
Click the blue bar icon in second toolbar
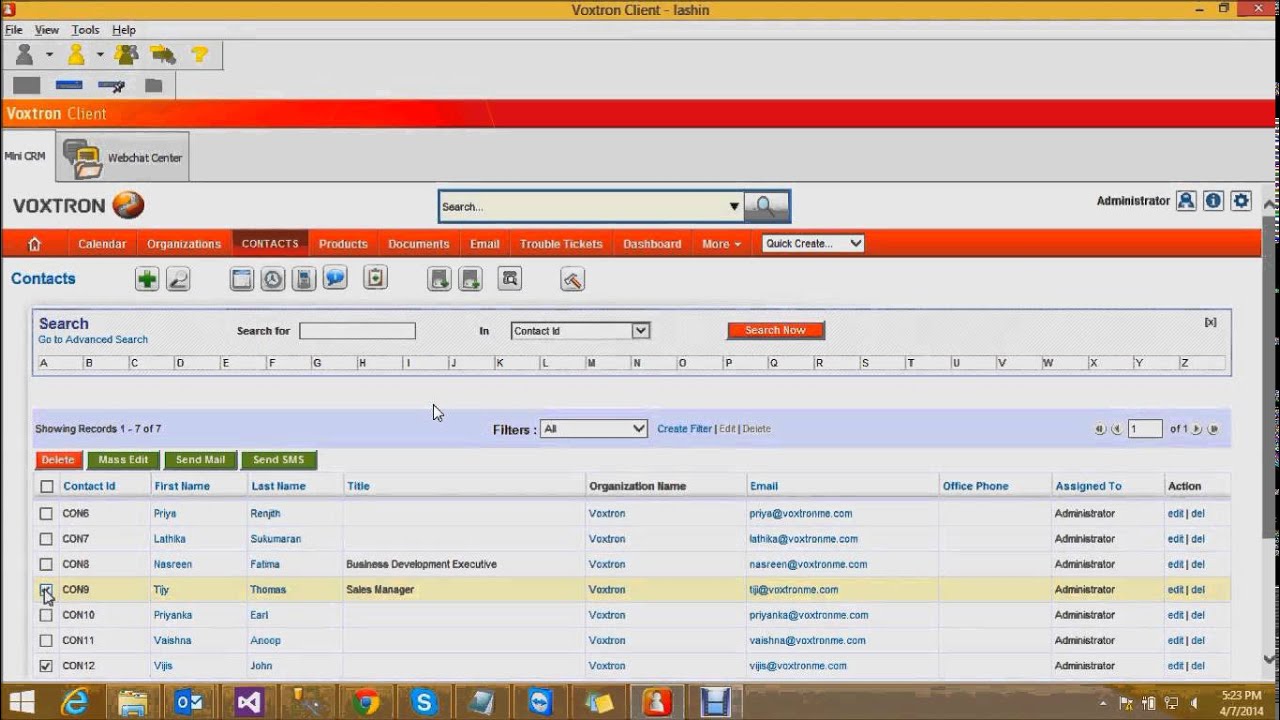pyautogui.click(x=69, y=86)
